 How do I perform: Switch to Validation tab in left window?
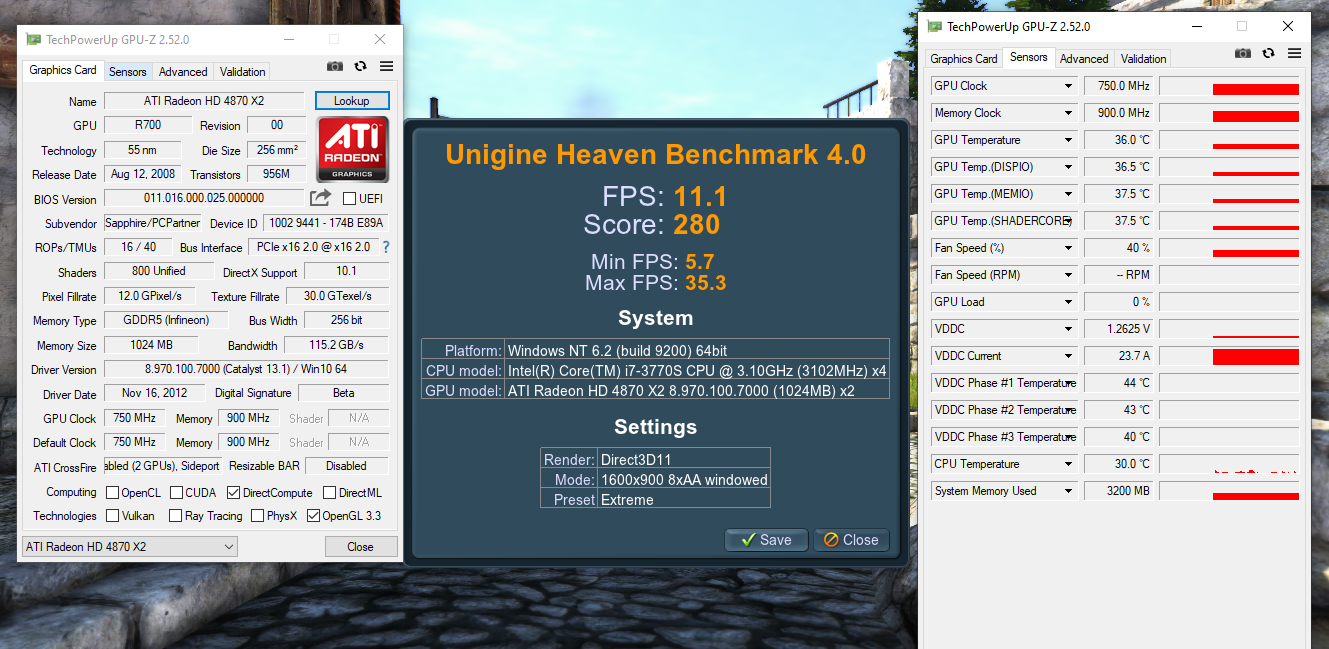click(243, 72)
